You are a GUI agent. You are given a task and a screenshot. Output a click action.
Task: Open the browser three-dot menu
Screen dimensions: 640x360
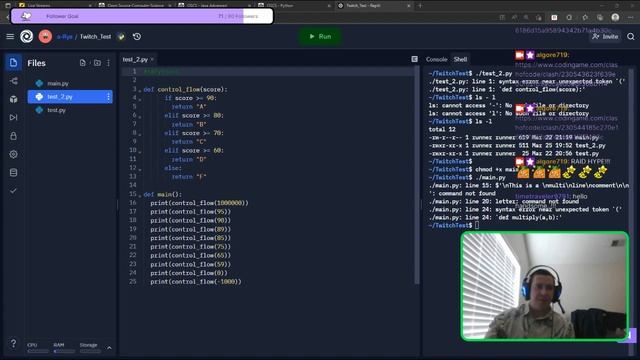(631, 17)
